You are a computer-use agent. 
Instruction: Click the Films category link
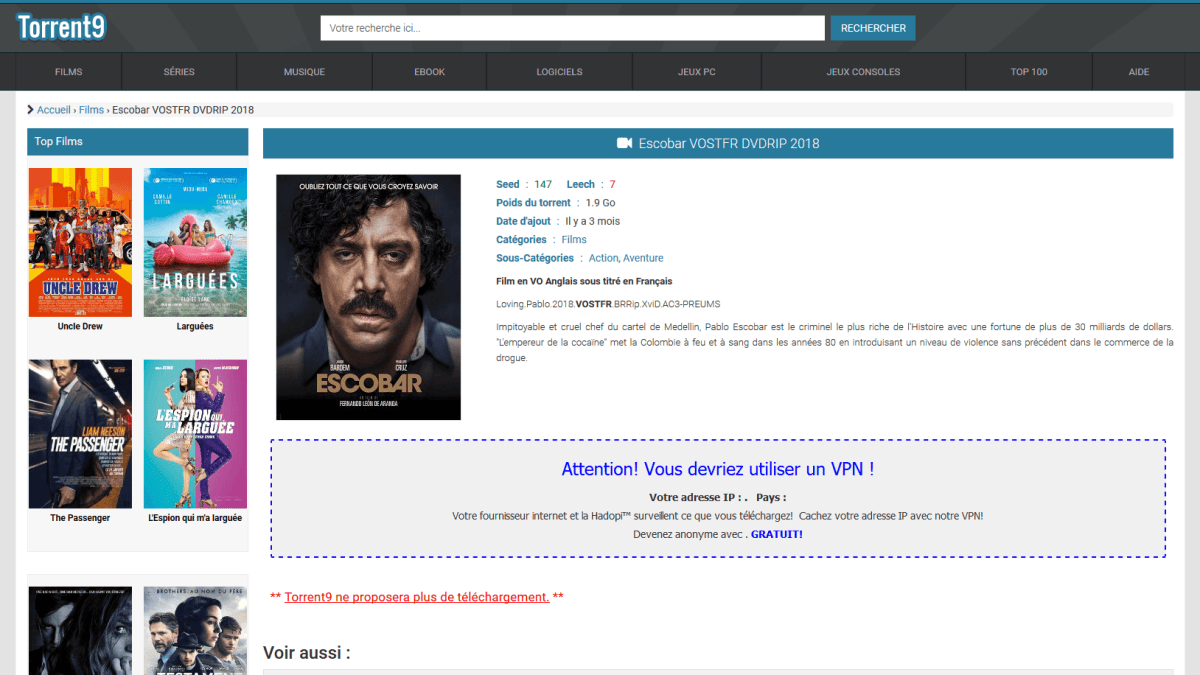click(x=574, y=240)
